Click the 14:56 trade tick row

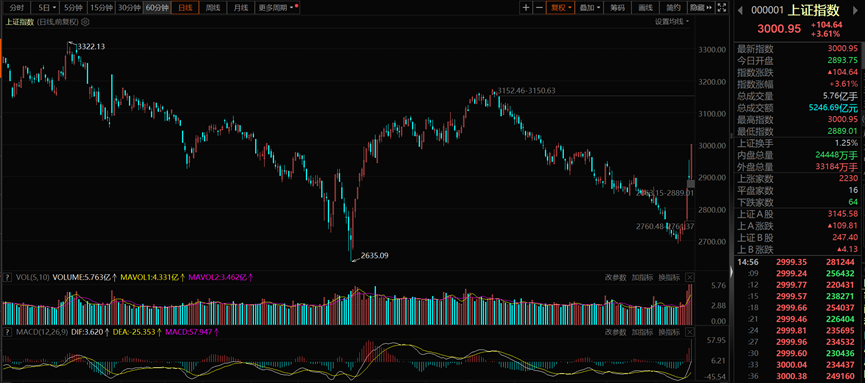(x=798, y=262)
